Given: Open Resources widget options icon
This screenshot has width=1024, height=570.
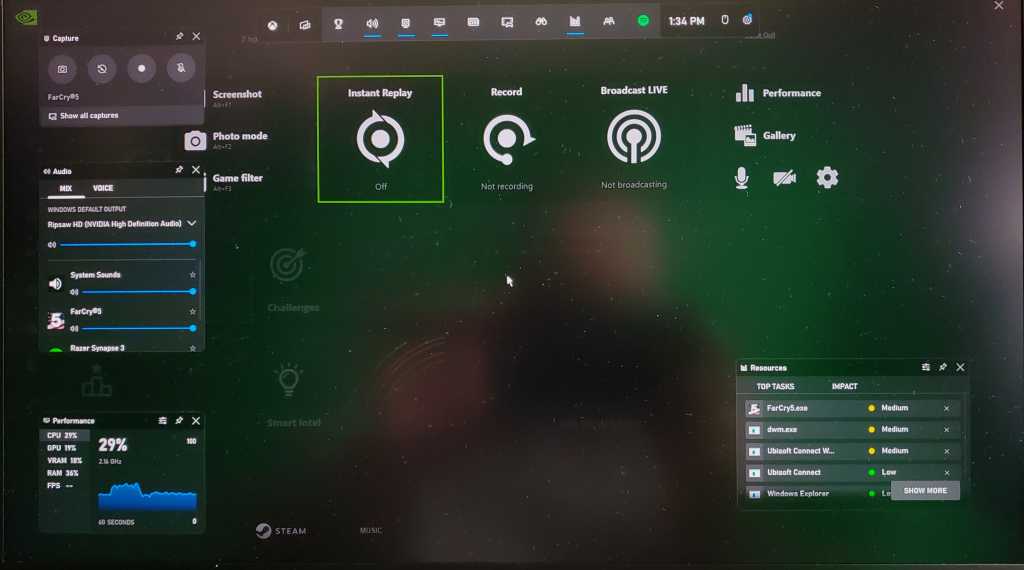Looking at the screenshot, I should point(925,368).
